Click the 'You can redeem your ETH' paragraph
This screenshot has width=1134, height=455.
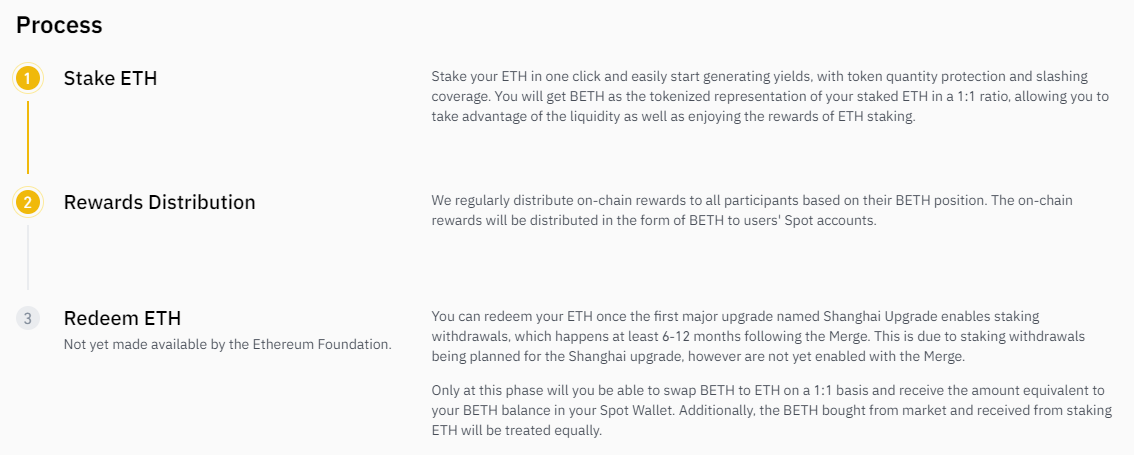pyautogui.click(x=757, y=336)
